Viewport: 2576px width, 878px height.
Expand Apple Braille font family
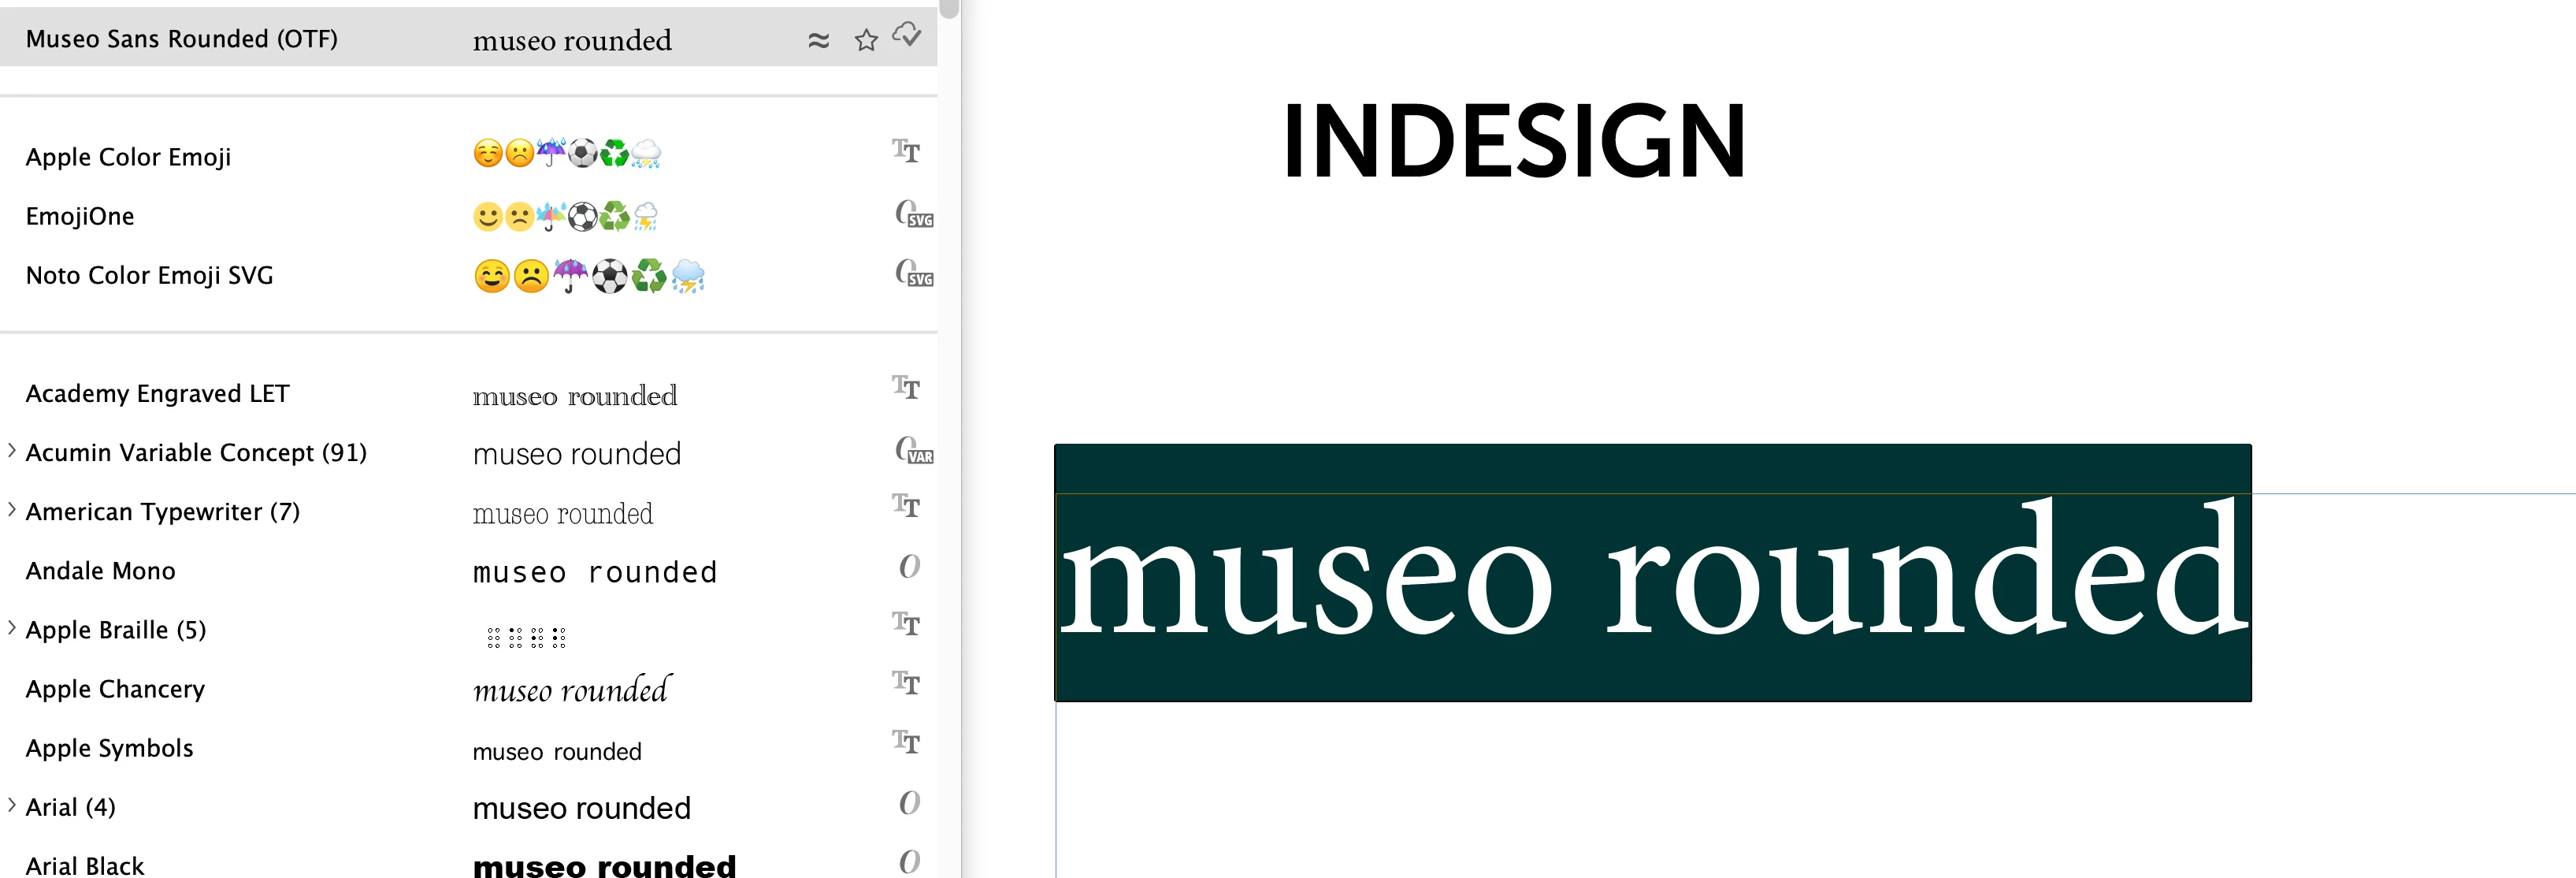(x=12, y=628)
